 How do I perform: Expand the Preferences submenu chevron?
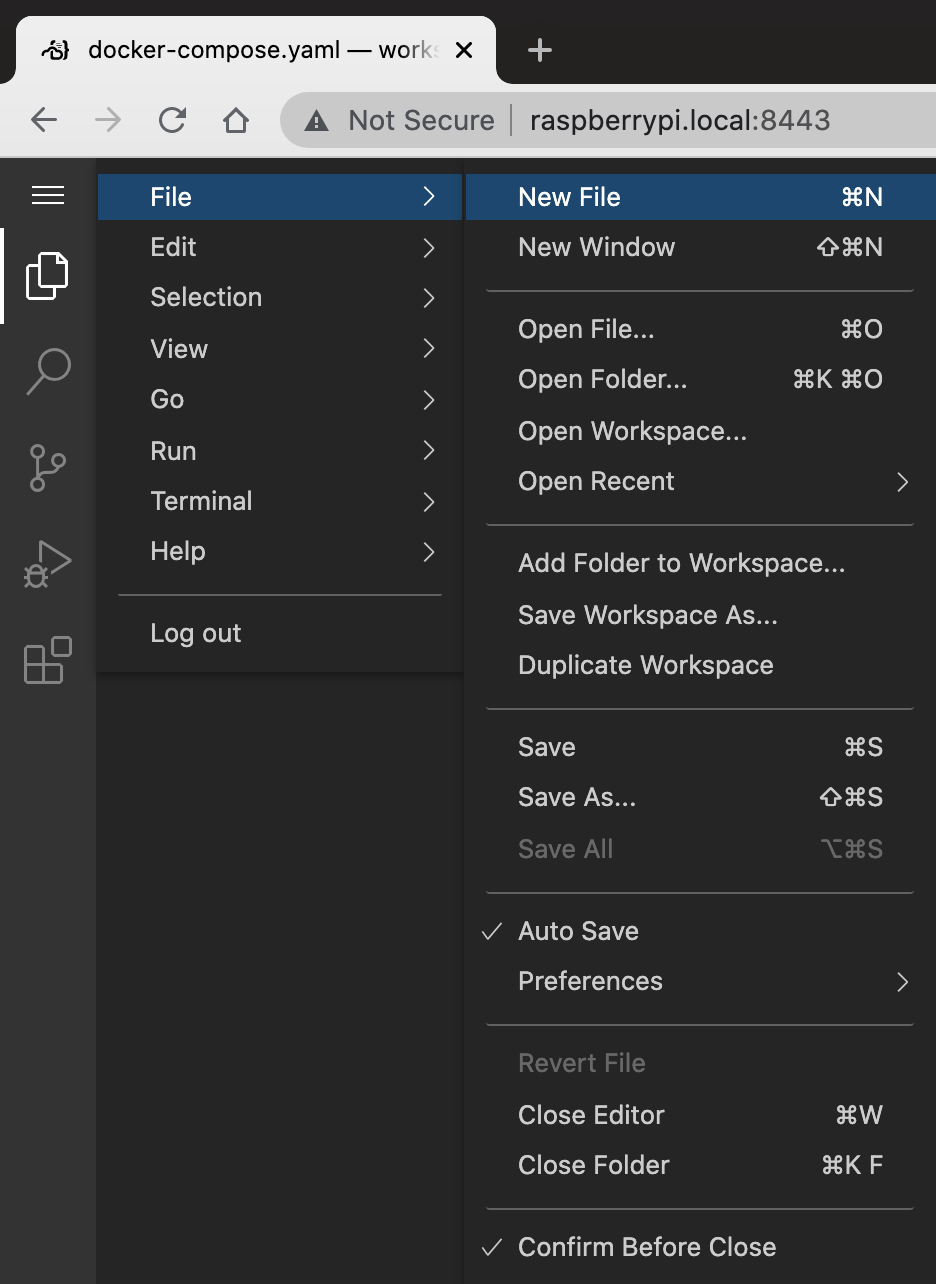pyautogui.click(x=902, y=982)
